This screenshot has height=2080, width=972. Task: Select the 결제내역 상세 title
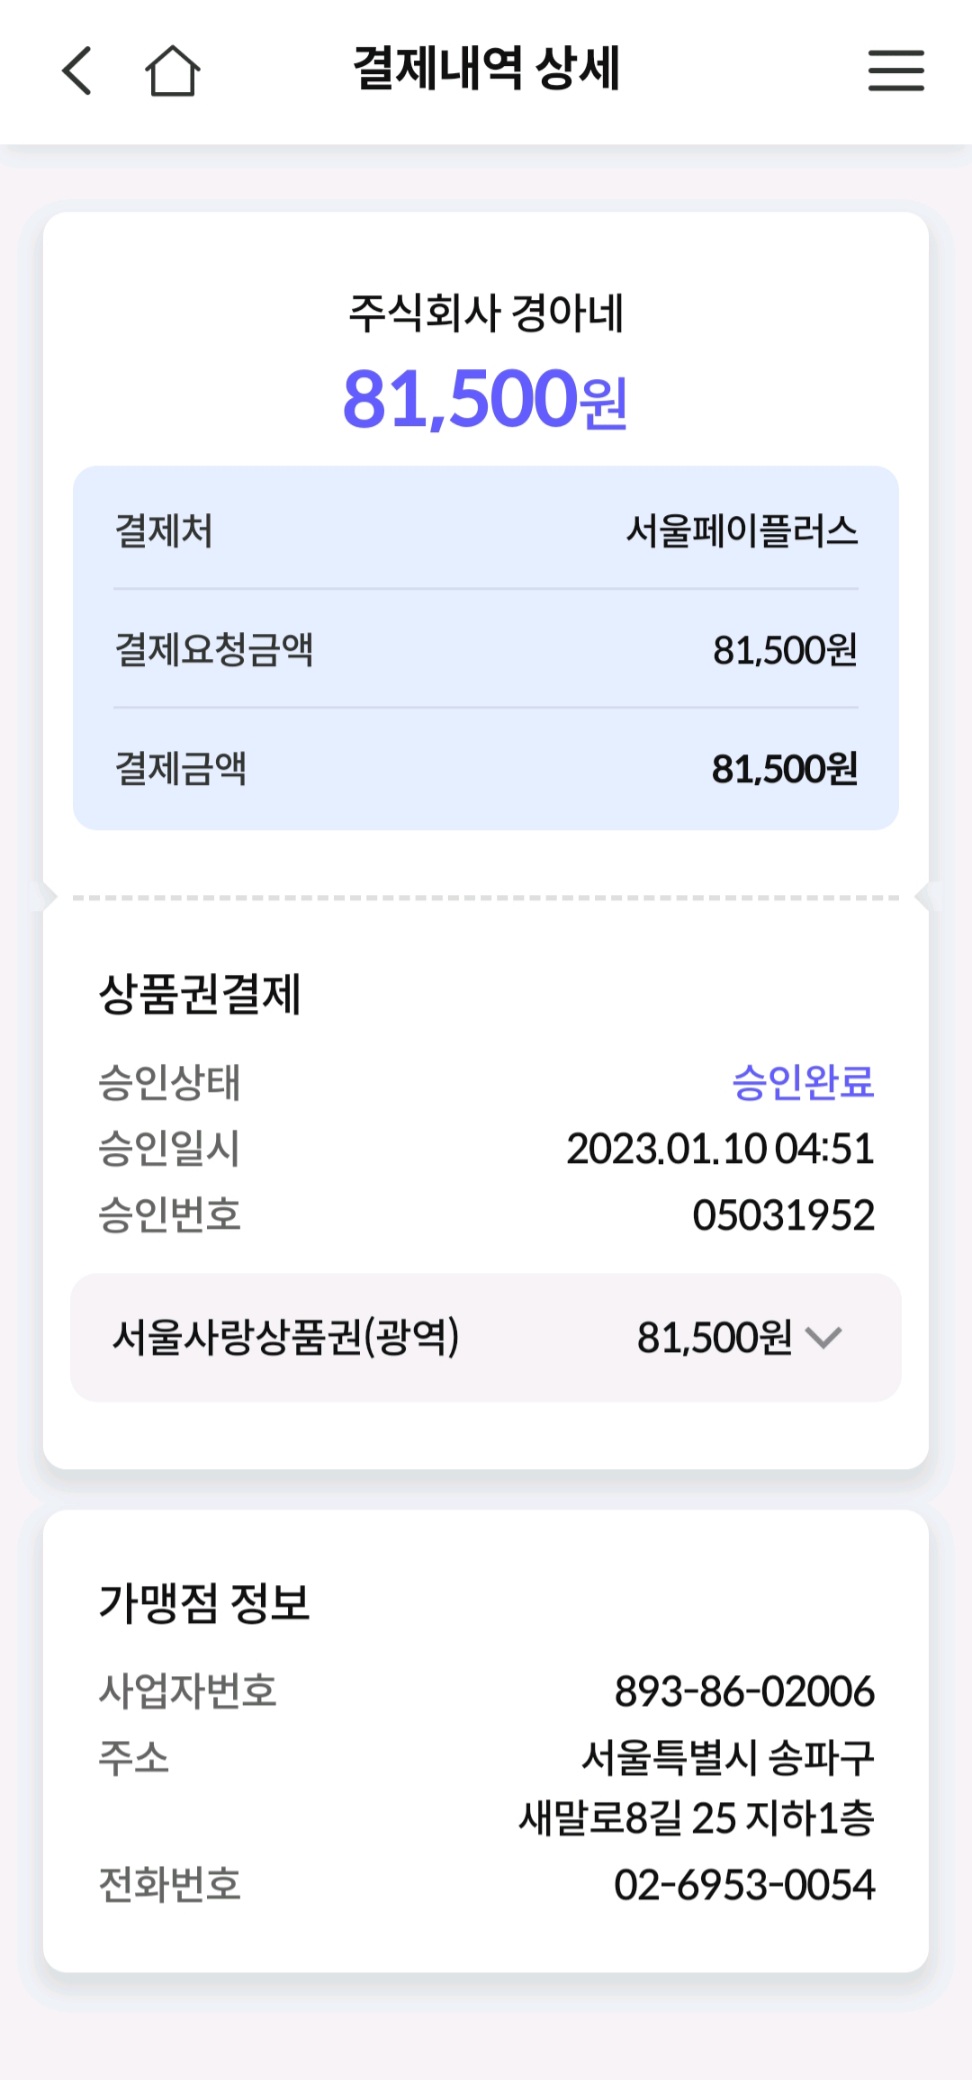click(x=487, y=69)
